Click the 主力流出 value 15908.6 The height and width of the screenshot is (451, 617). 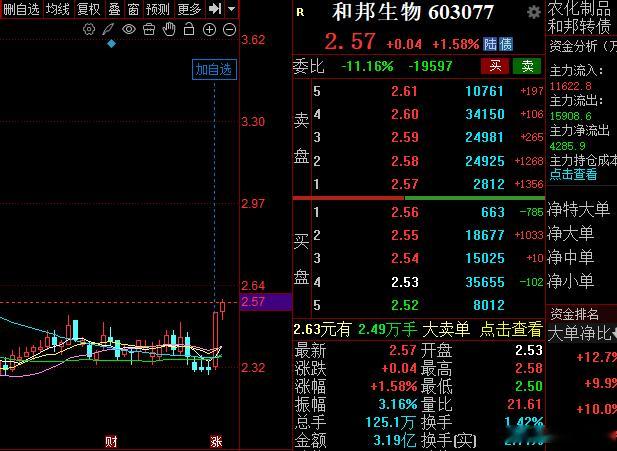click(570, 116)
